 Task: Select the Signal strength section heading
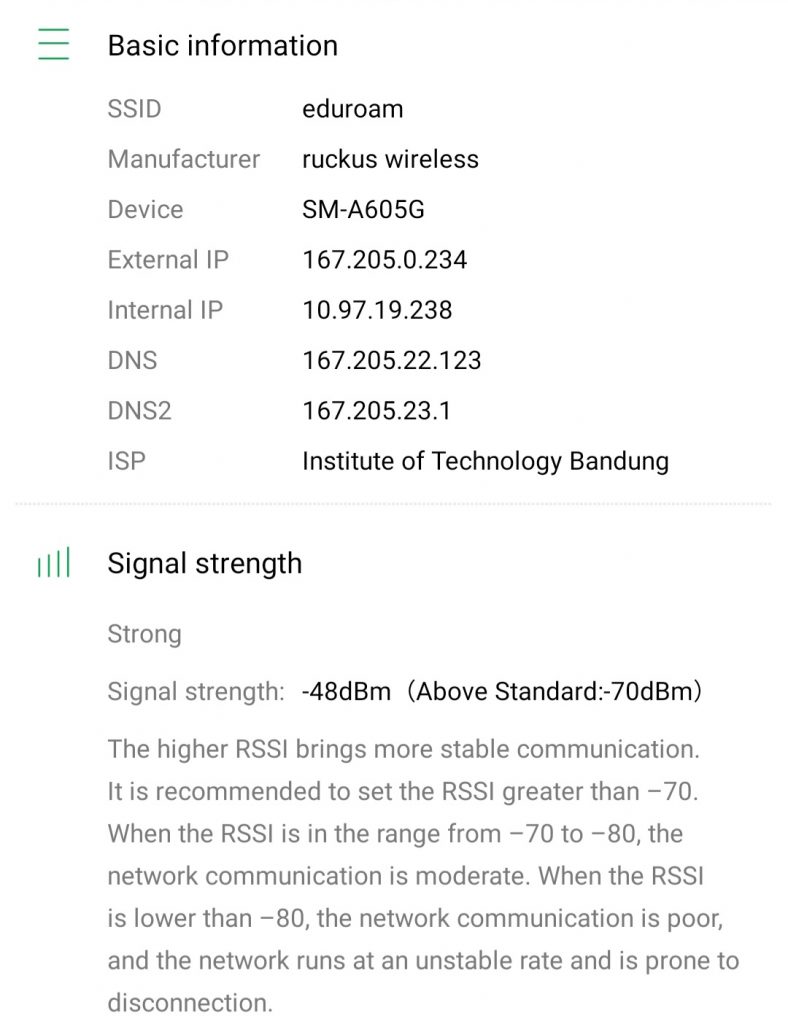coord(204,564)
